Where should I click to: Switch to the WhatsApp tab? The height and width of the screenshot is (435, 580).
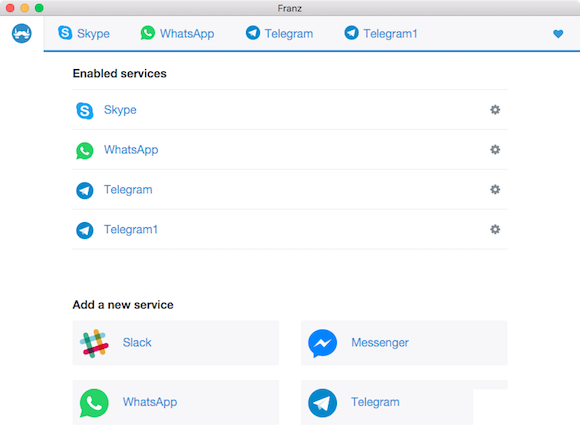click(x=177, y=33)
